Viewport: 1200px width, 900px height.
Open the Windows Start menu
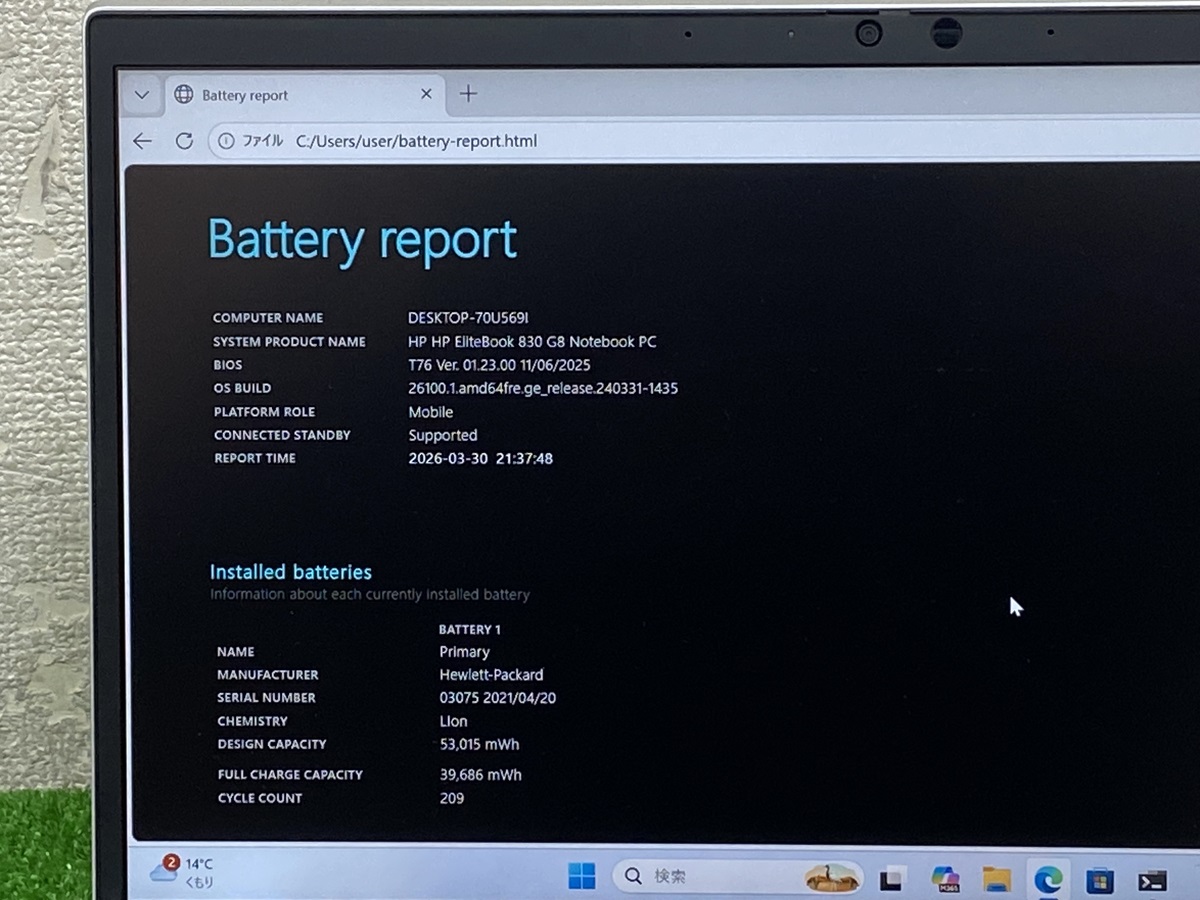click(581, 877)
